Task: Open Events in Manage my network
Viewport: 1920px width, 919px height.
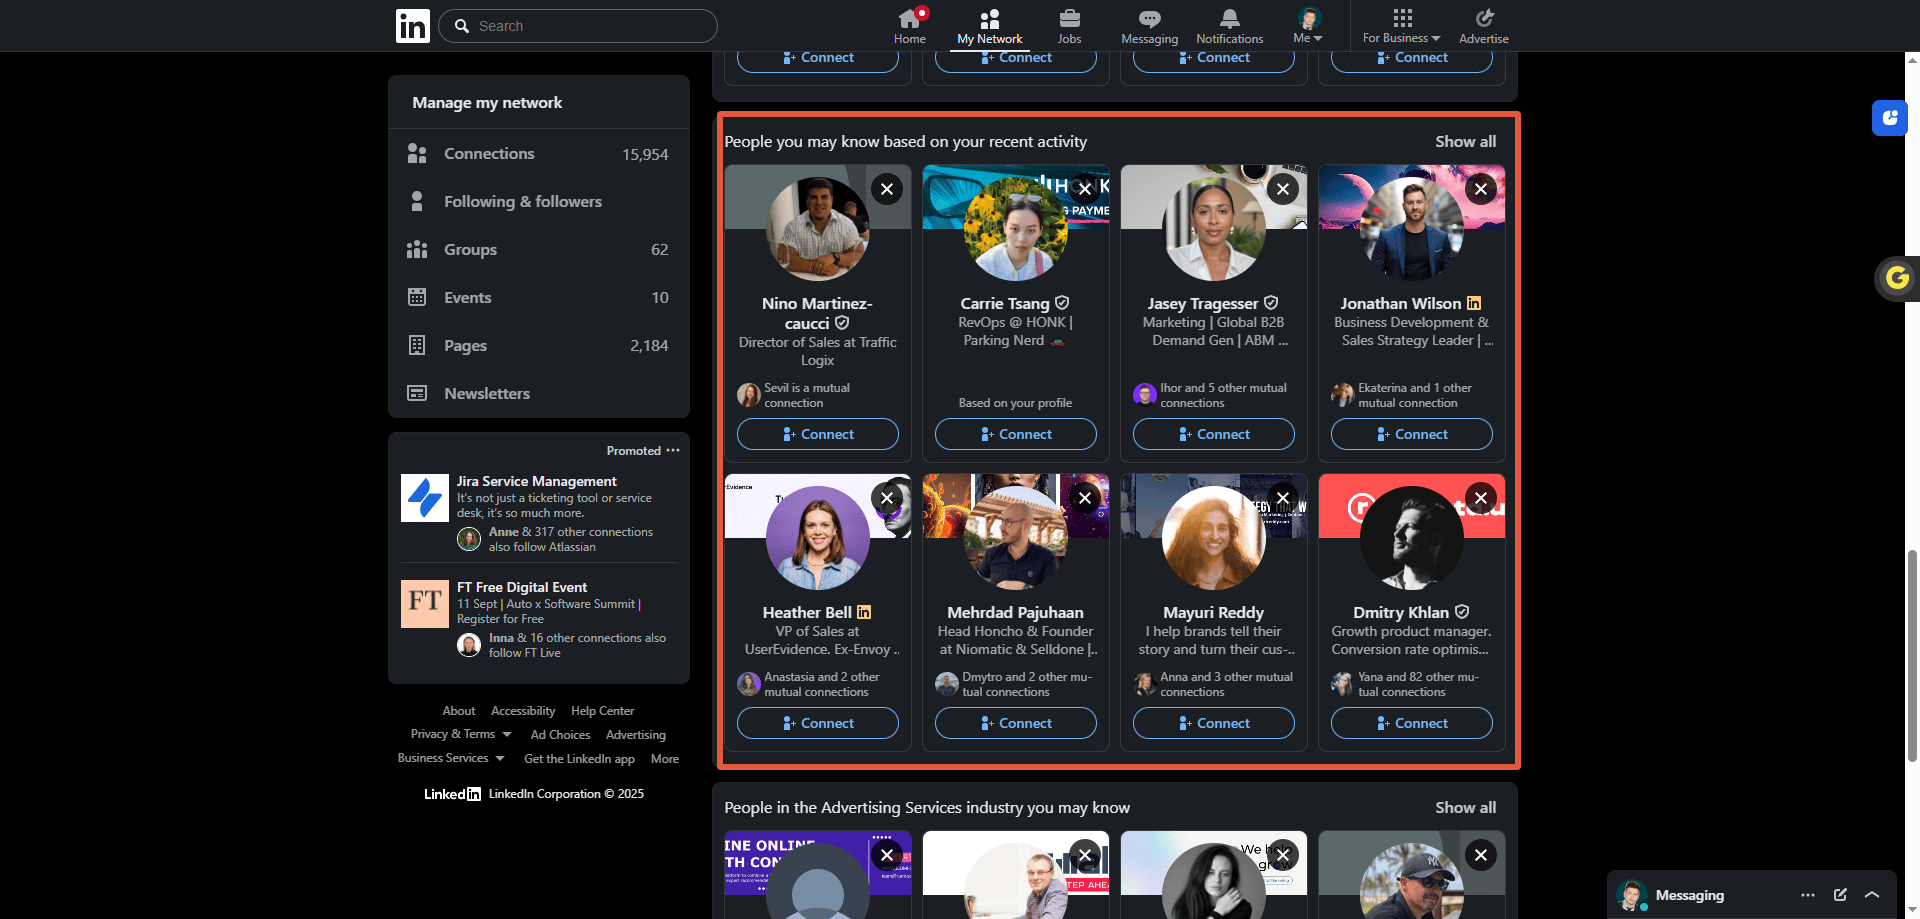Action: (538, 298)
